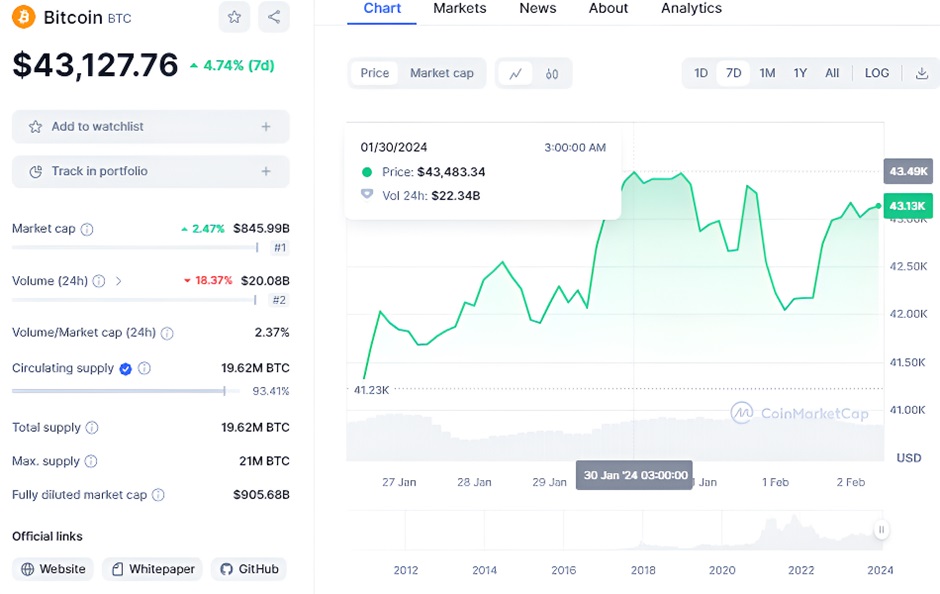Screen dimensions: 940x594
Task: Click info icon next to Market cap
Action: [87, 229]
